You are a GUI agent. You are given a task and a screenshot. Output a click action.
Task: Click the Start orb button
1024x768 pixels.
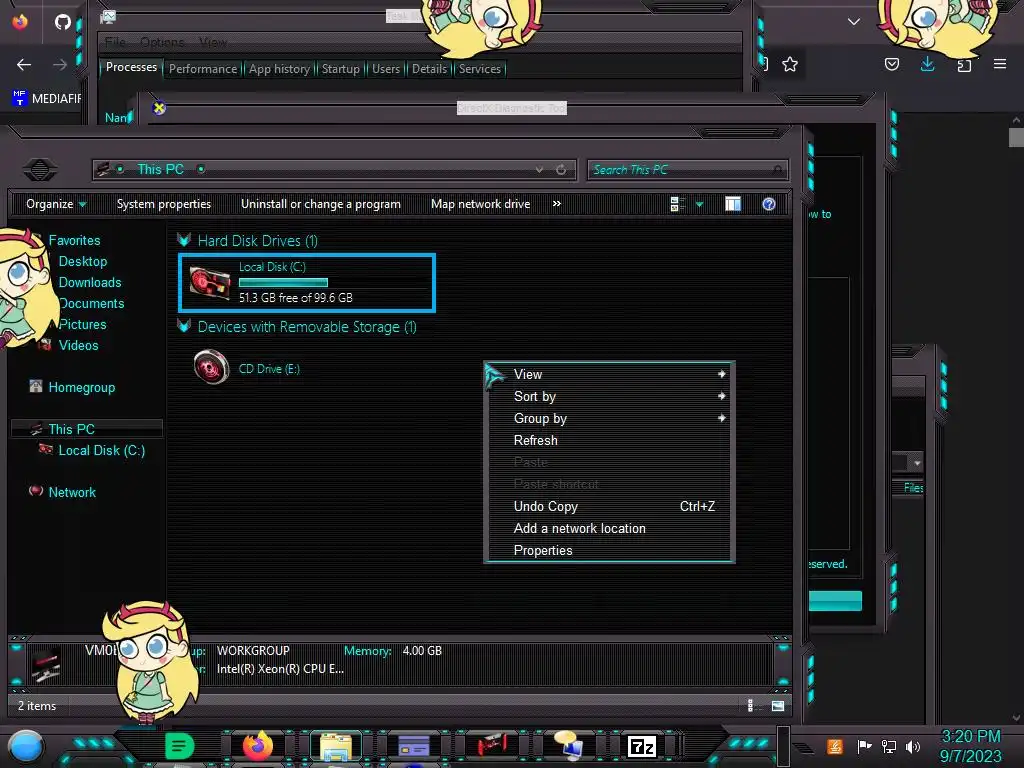click(26, 746)
